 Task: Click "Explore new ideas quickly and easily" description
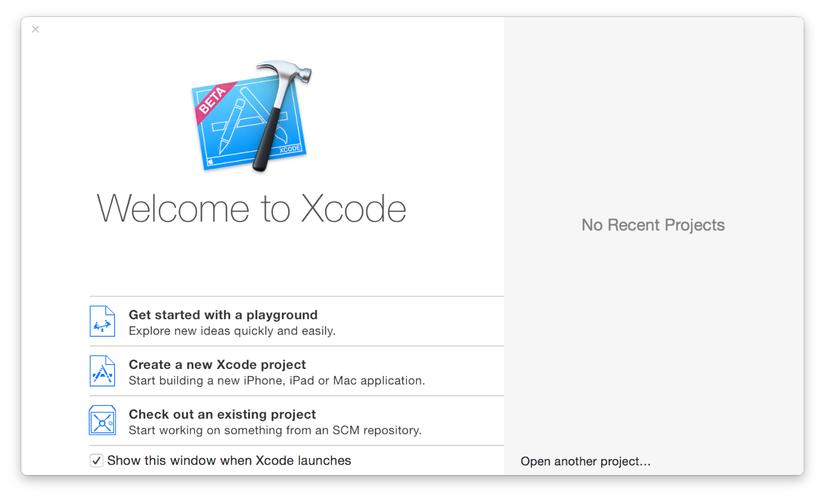232,331
